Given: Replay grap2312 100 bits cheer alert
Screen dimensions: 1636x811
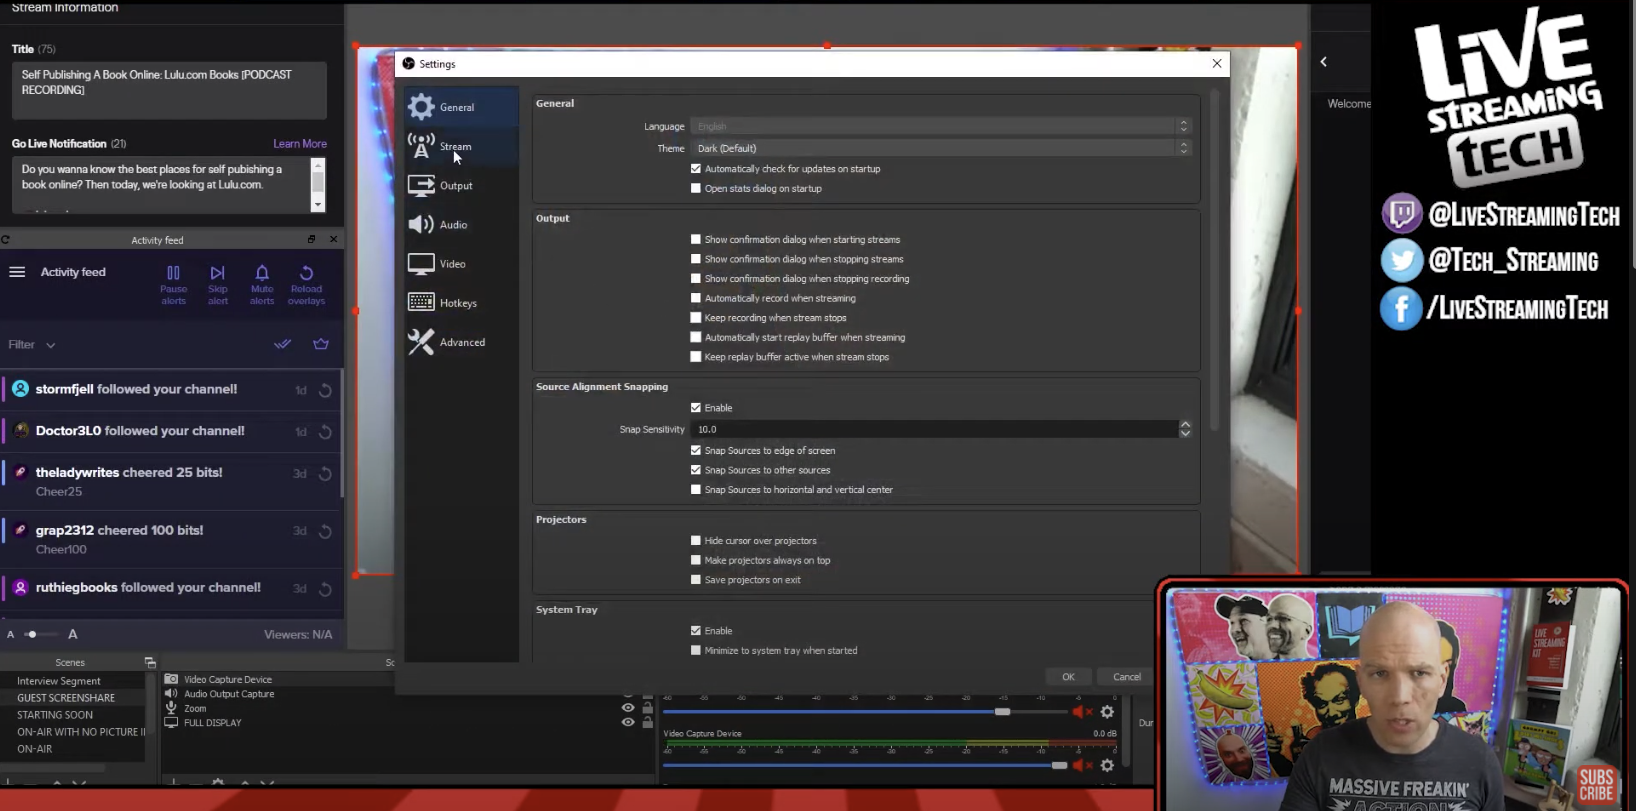Looking at the screenshot, I should [325, 532].
